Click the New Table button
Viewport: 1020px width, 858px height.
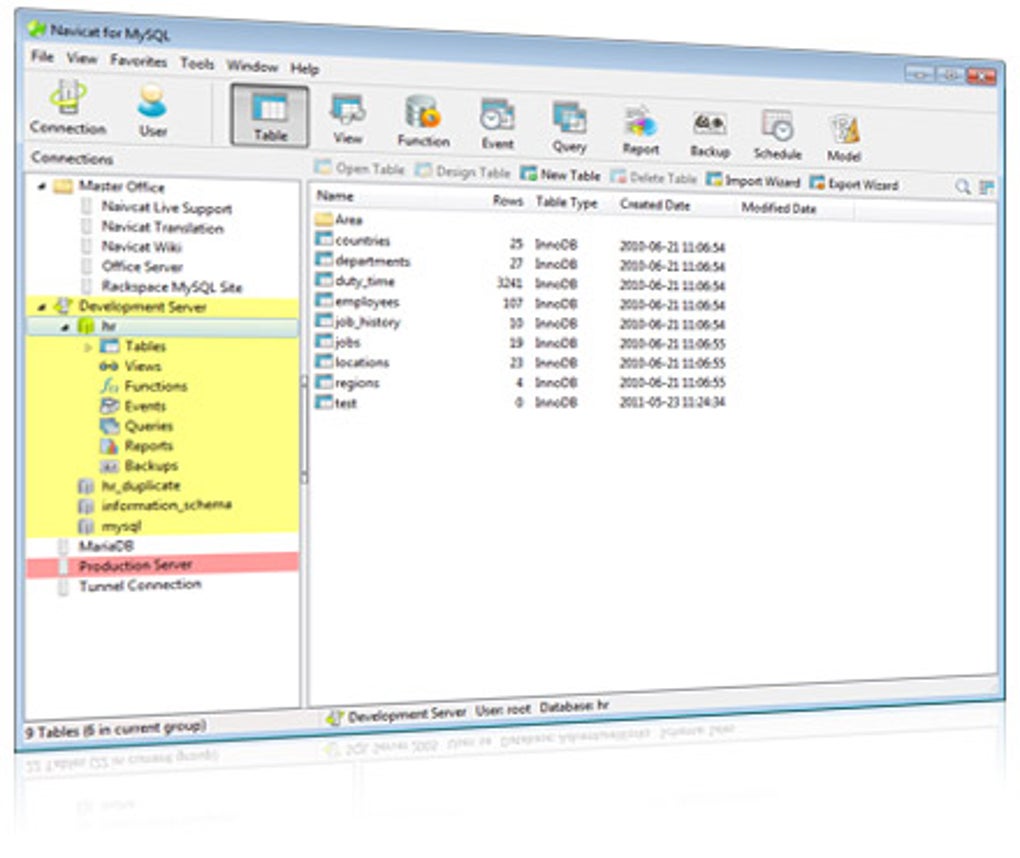pyautogui.click(x=560, y=174)
